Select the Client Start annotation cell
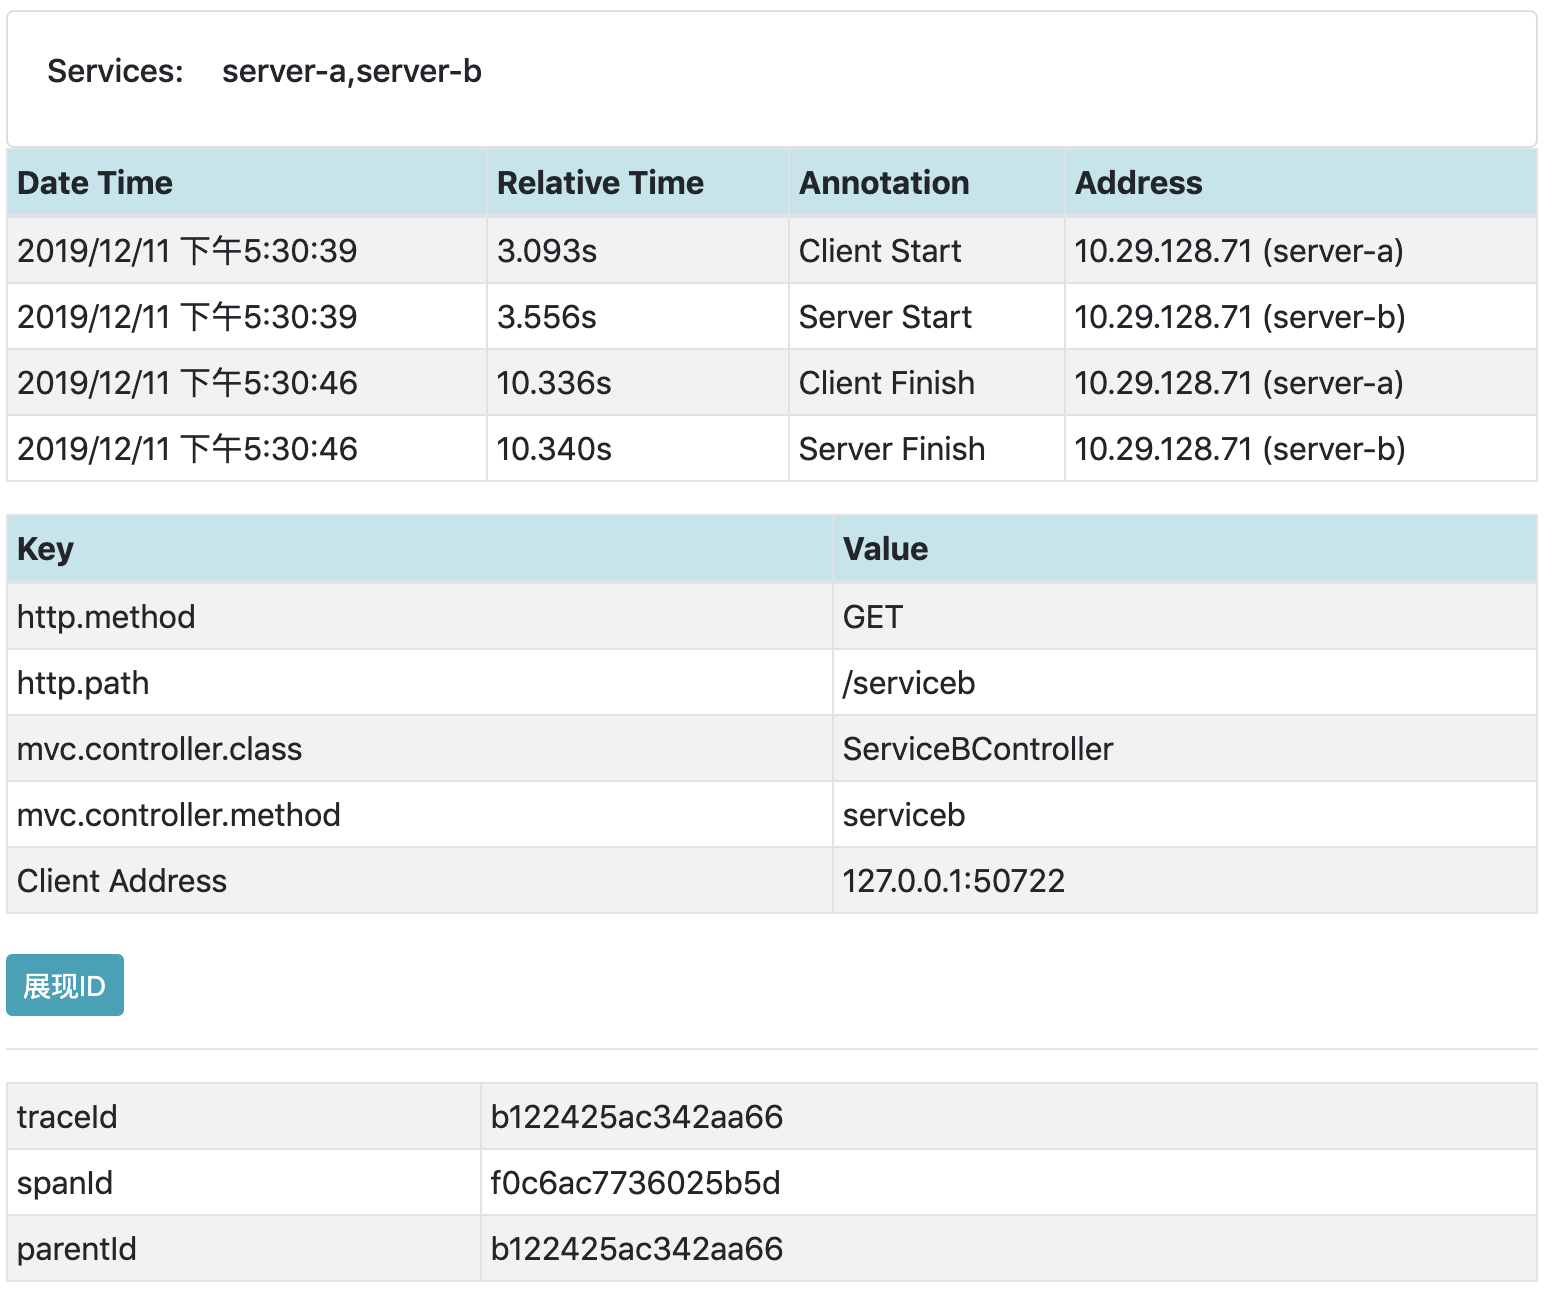Screen dimensions: 1554x1304 (880, 251)
